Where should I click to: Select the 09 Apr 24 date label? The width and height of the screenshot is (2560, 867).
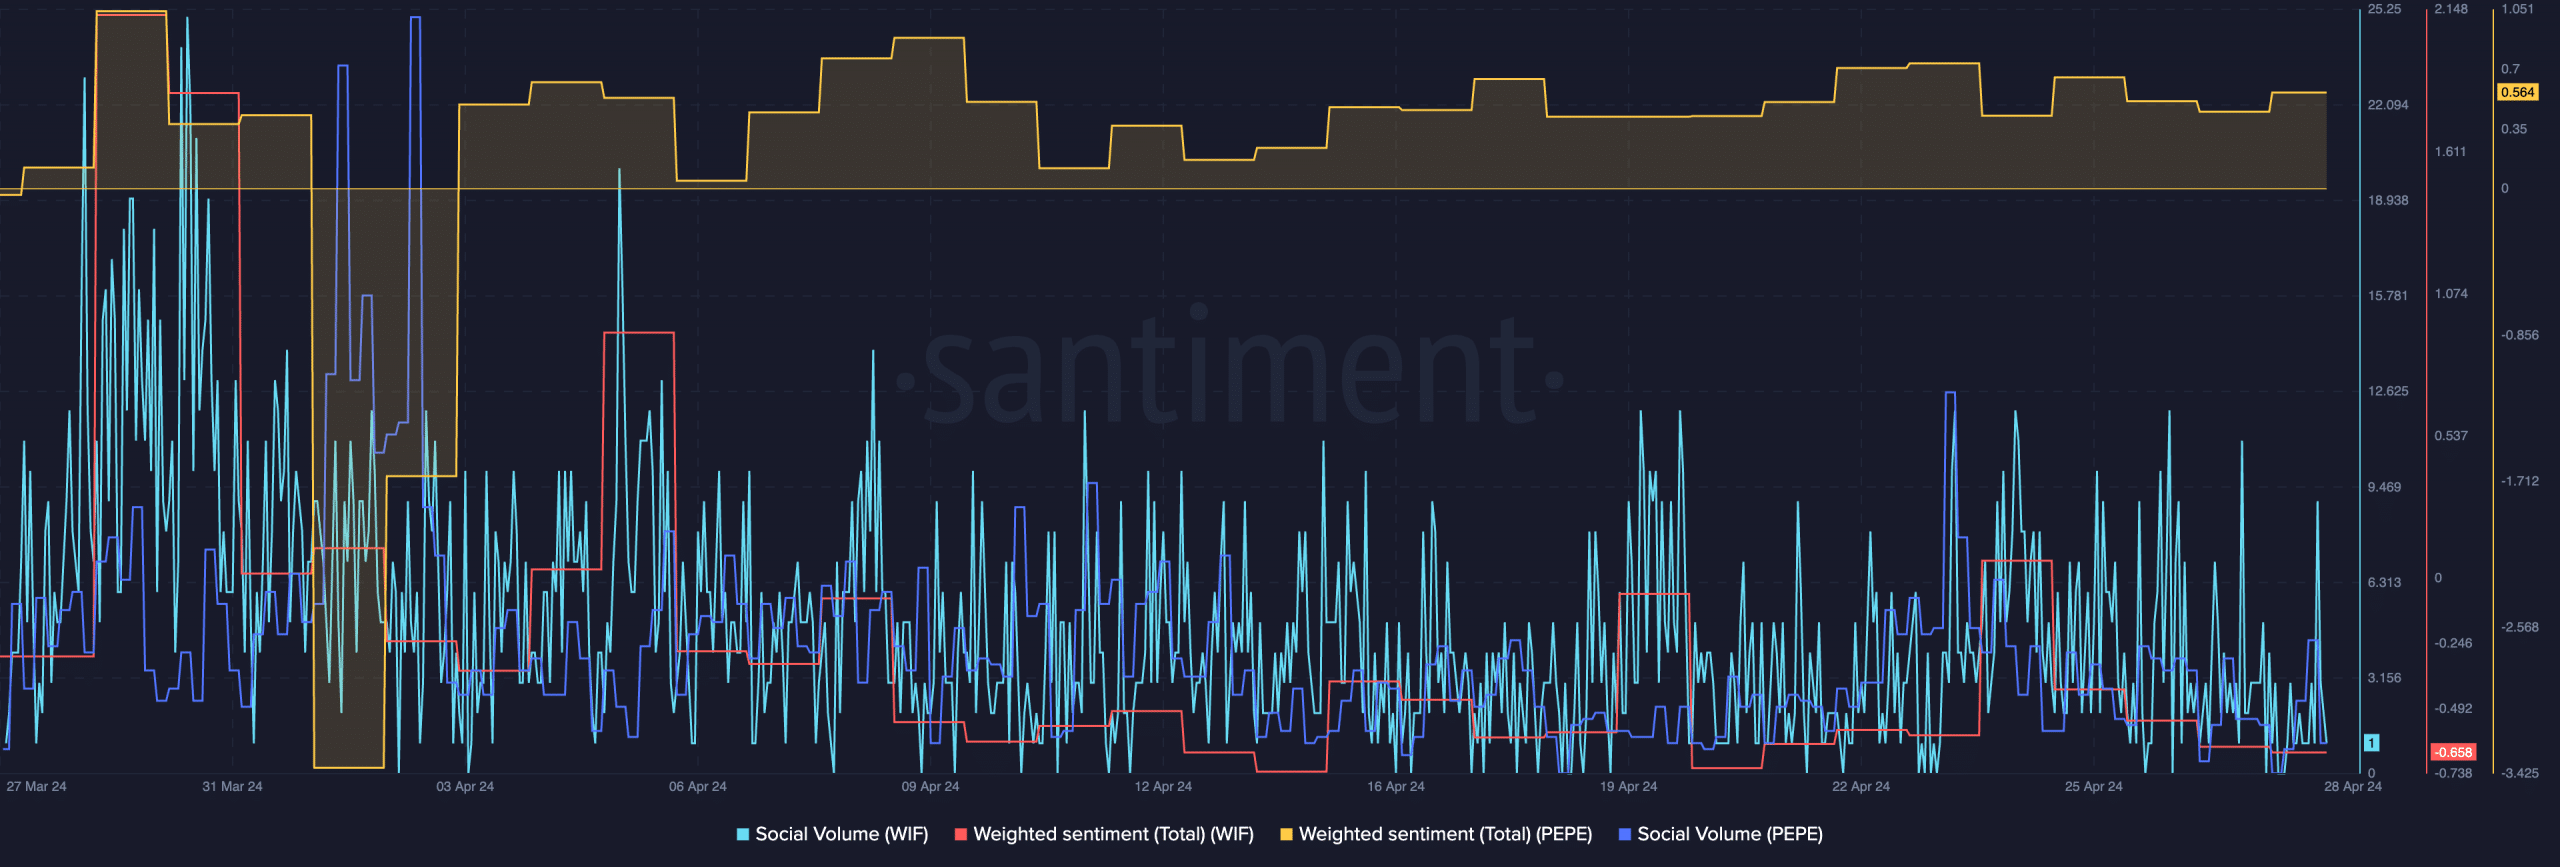click(x=930, y=787)
